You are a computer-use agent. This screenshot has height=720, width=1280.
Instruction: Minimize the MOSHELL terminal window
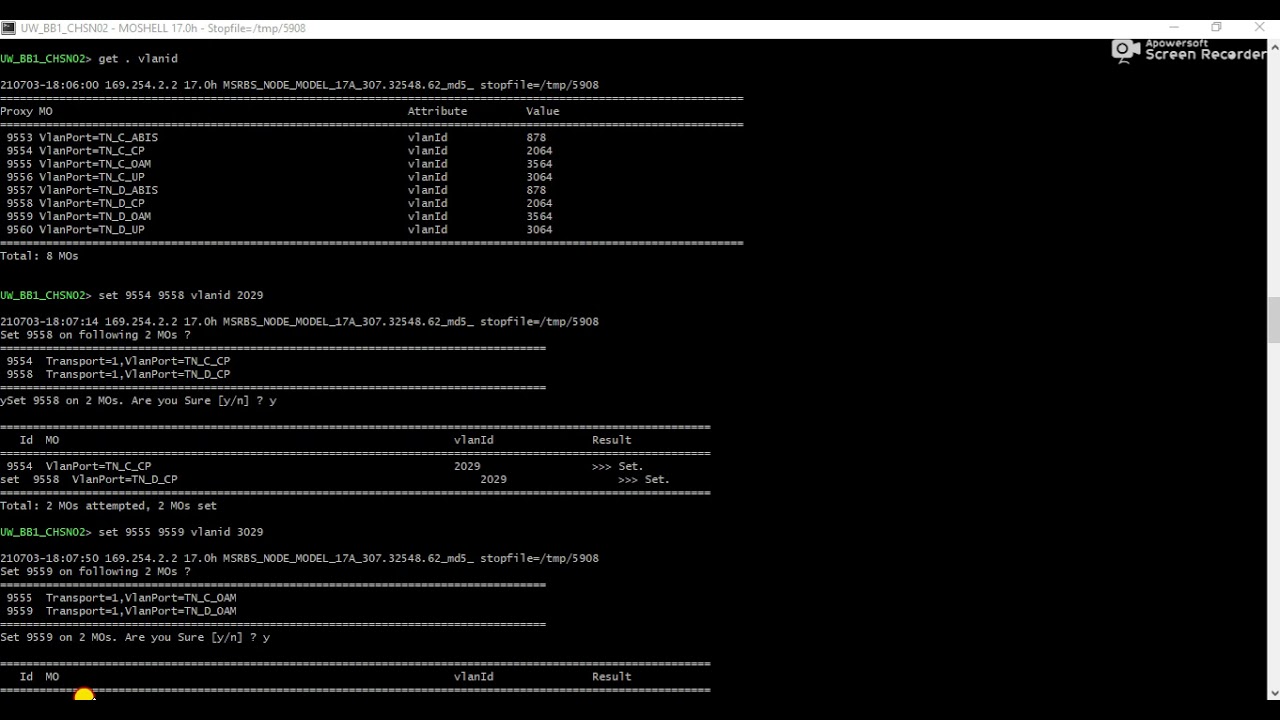tap(1173, 28)
